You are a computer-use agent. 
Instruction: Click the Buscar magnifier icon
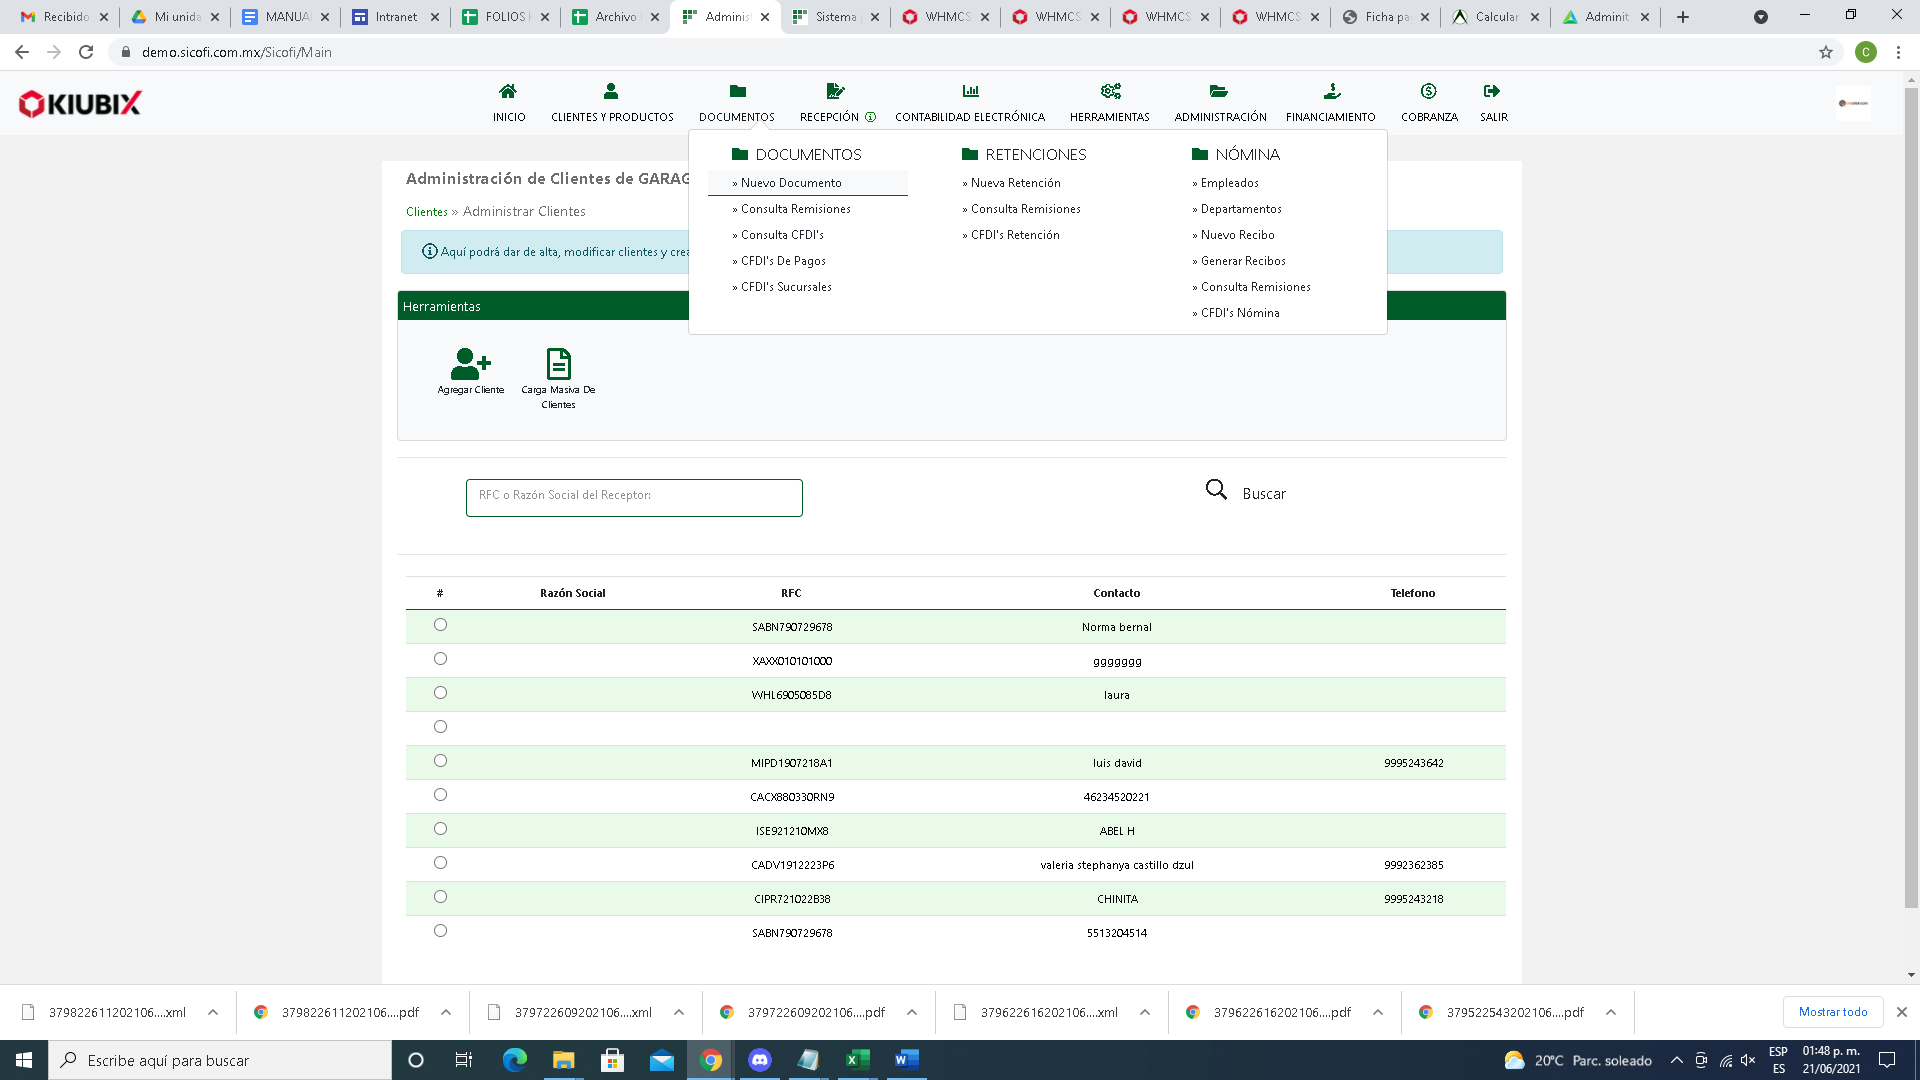click(x=1216, y=490)
